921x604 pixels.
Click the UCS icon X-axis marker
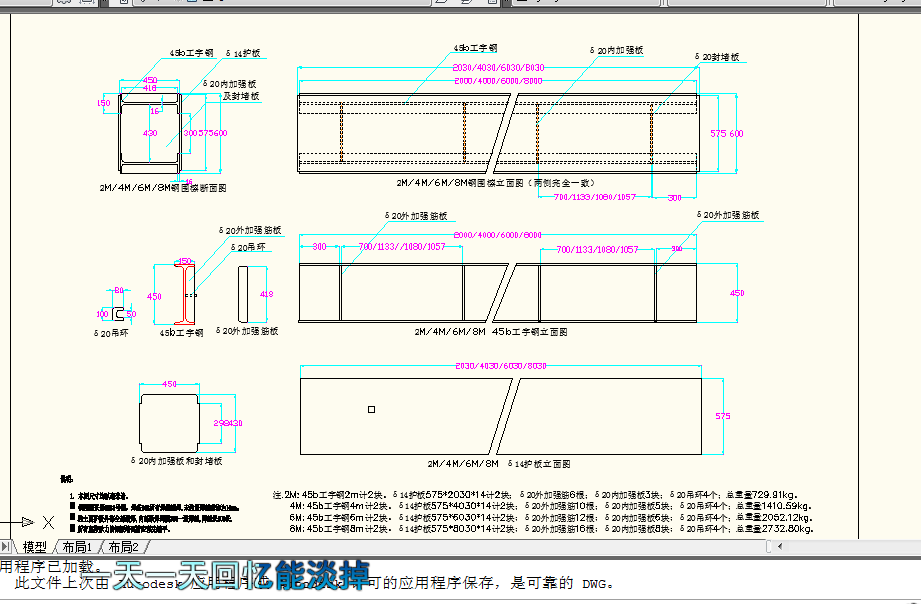49,522
